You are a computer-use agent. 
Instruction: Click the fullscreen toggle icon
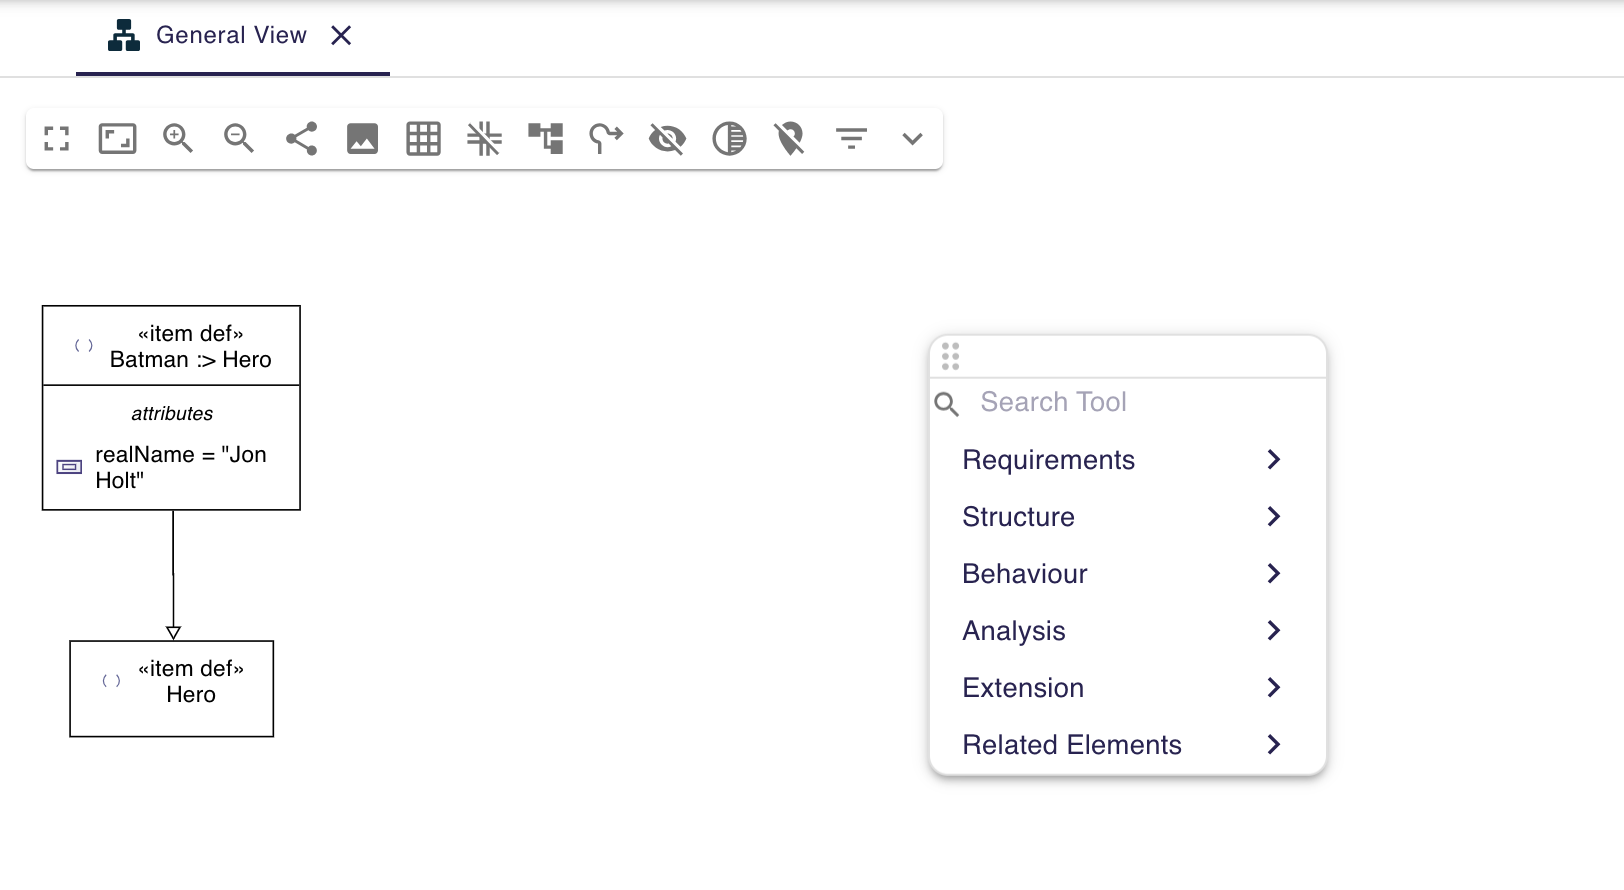pos(57,138)
